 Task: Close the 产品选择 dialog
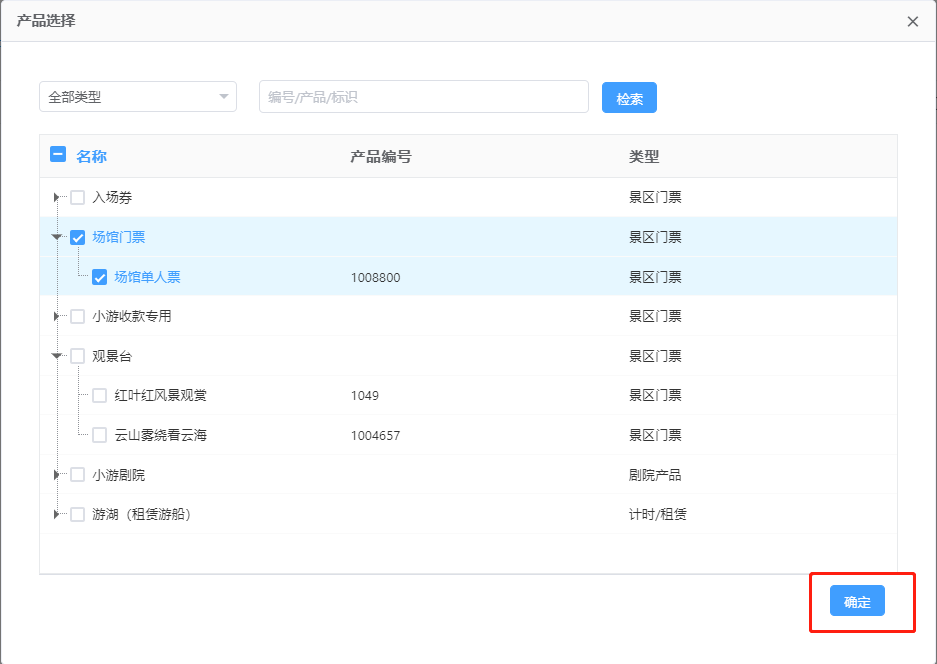(x=912, y=22)
